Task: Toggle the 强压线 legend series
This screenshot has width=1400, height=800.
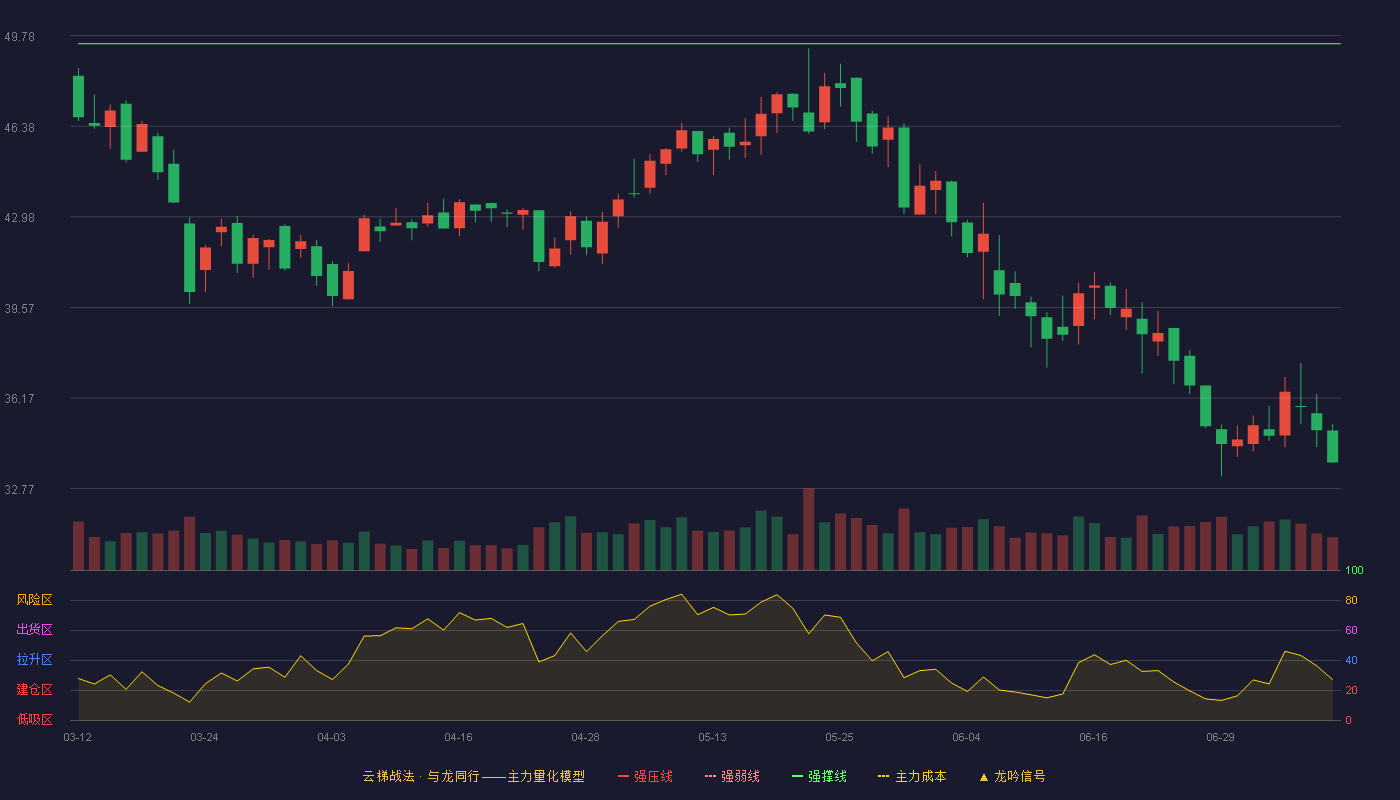Action: coord(645,776)
